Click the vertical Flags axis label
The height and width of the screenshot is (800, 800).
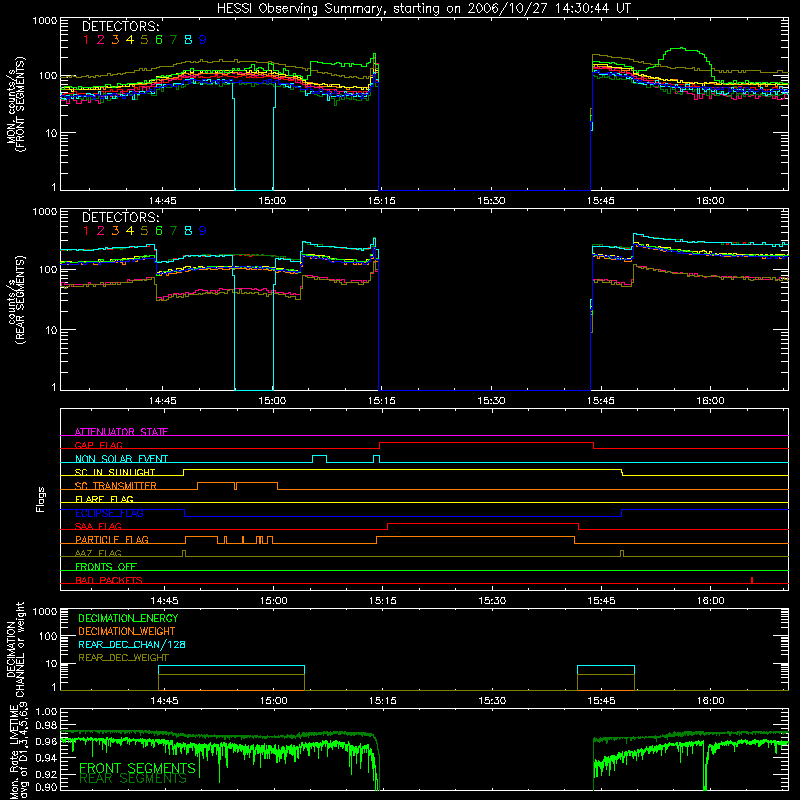click(41, 499)
